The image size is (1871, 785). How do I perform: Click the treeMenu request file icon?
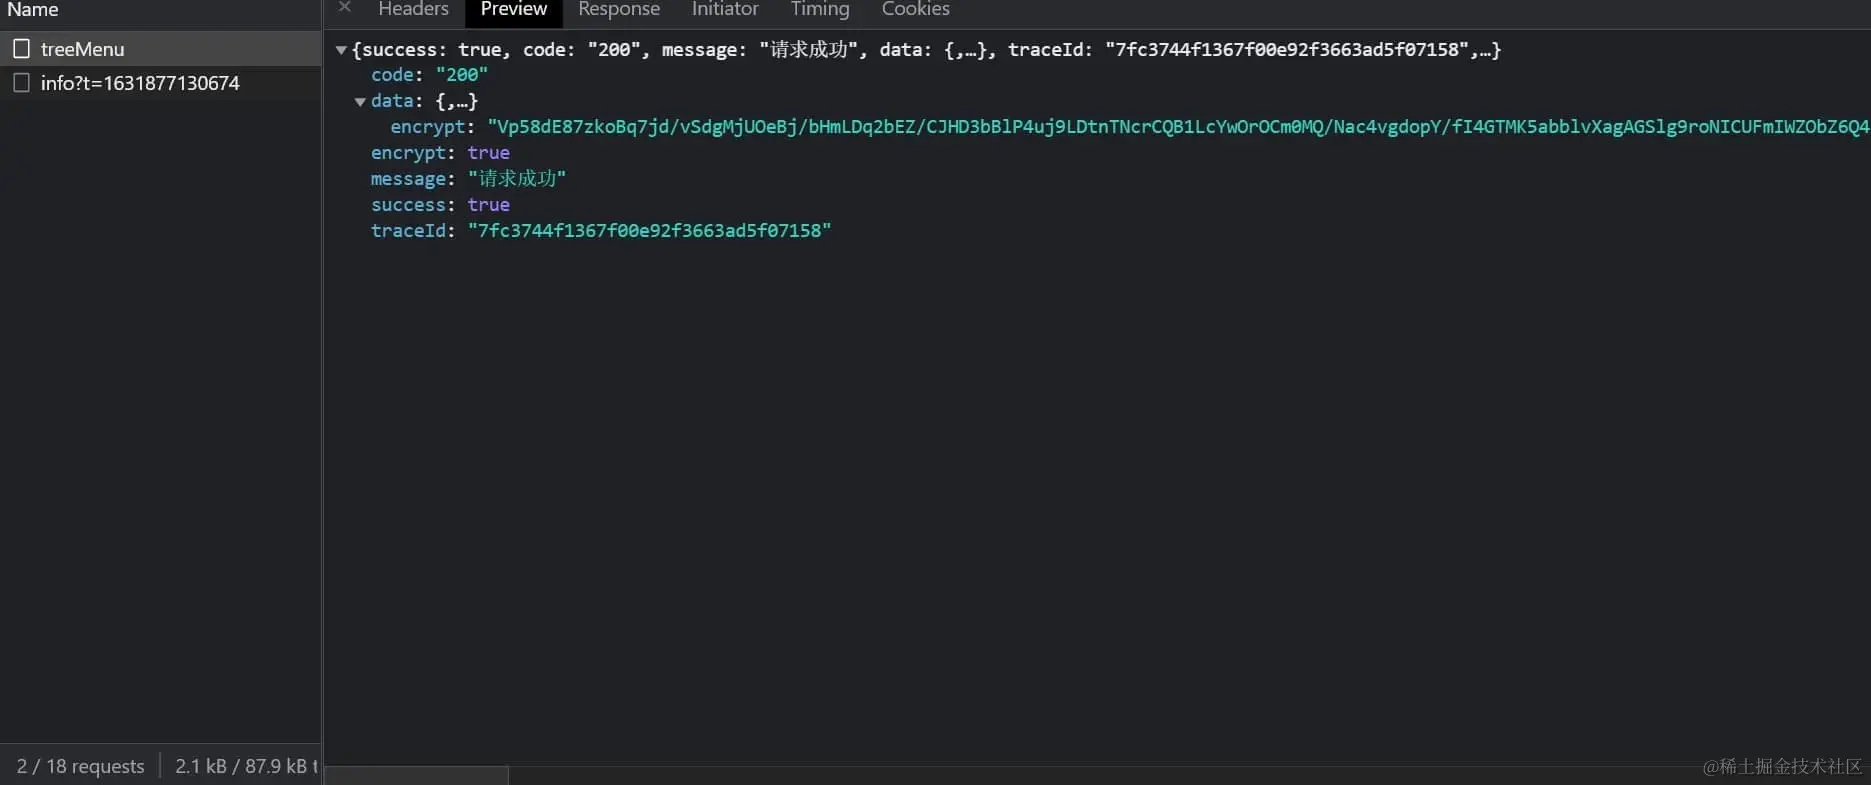point(21,48)
